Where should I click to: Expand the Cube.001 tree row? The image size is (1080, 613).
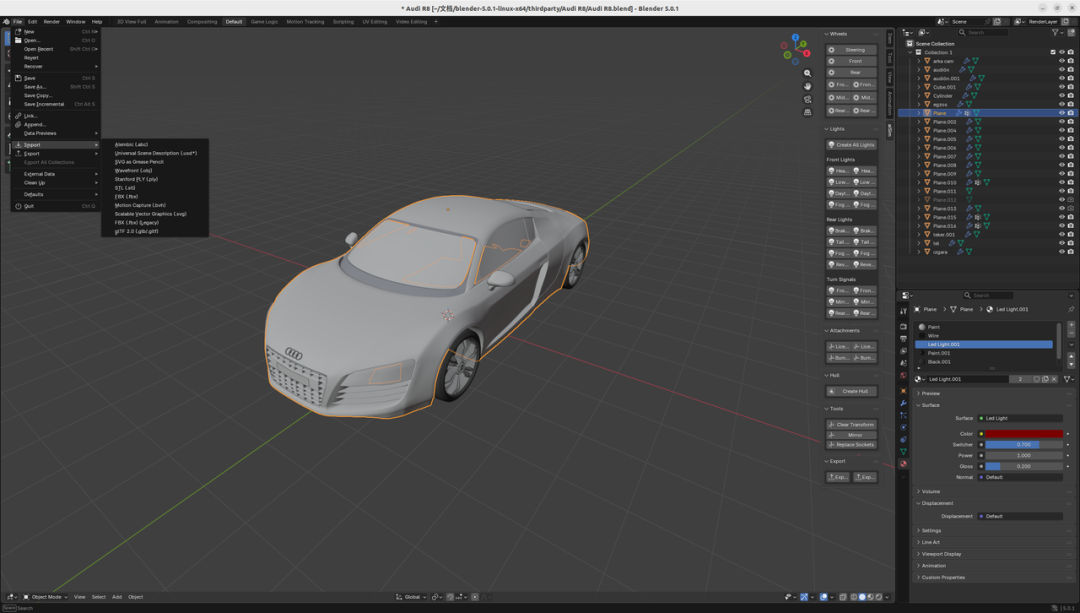[919, 87]
